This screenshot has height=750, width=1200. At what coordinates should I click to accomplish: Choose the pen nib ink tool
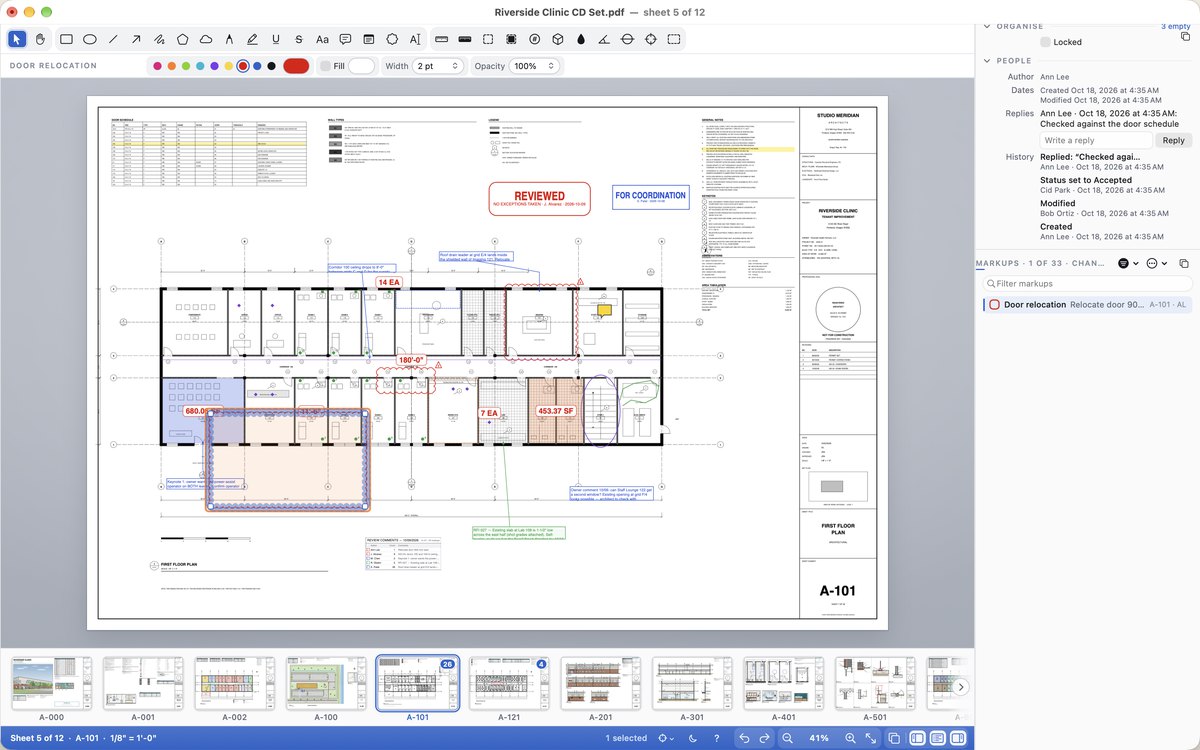(229, 39)
